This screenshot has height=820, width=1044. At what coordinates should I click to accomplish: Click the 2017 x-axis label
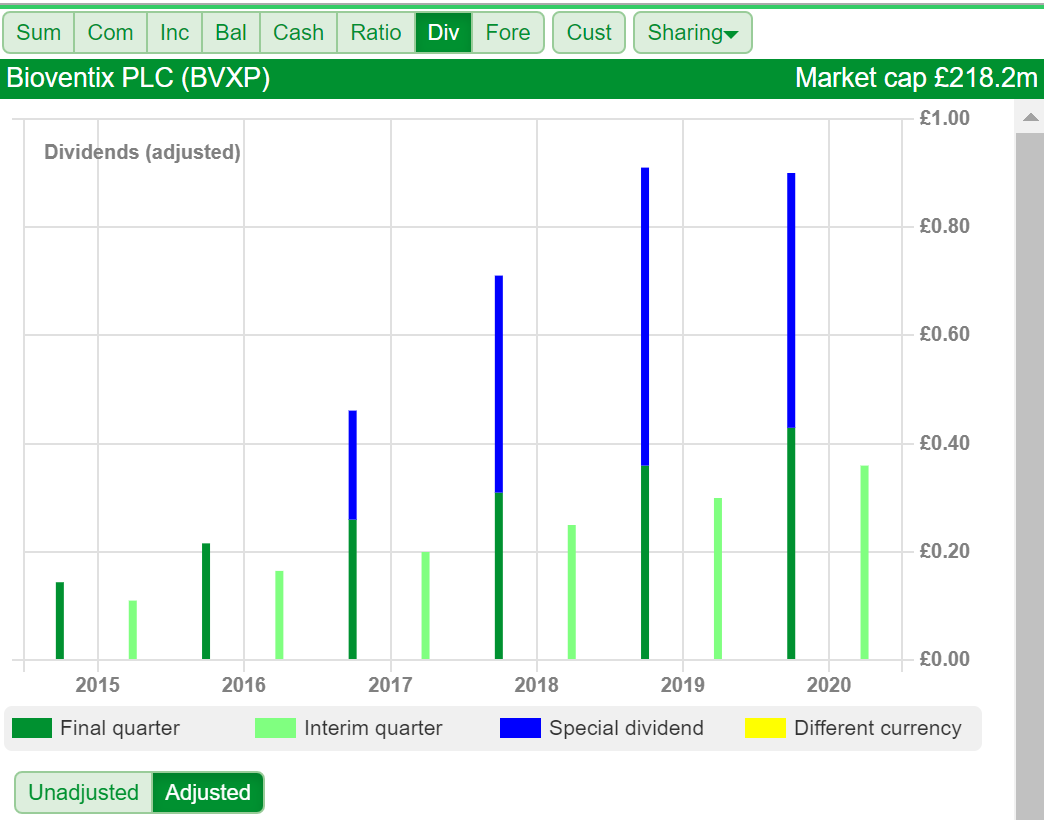tap(390, 684)
